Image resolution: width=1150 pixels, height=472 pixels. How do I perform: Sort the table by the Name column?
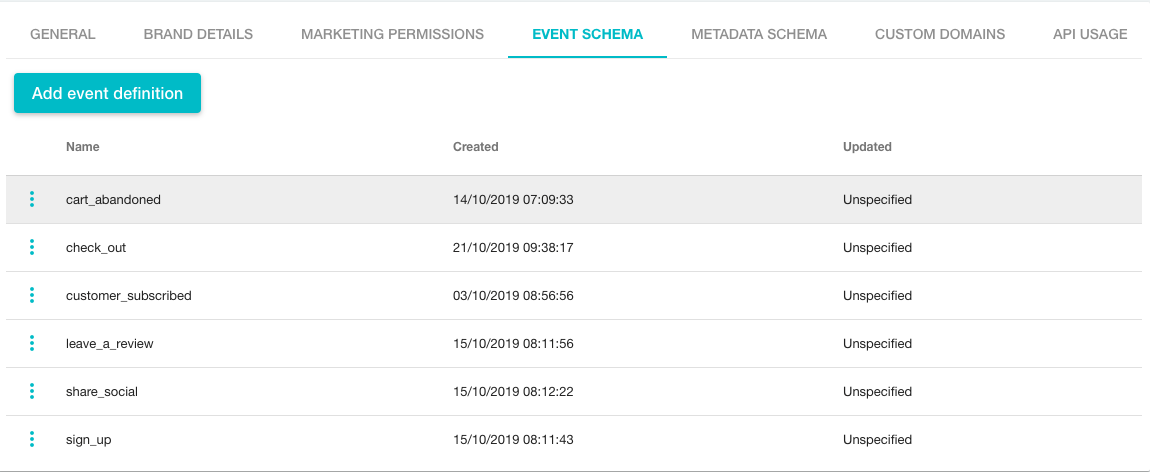(x=83, y=147)
